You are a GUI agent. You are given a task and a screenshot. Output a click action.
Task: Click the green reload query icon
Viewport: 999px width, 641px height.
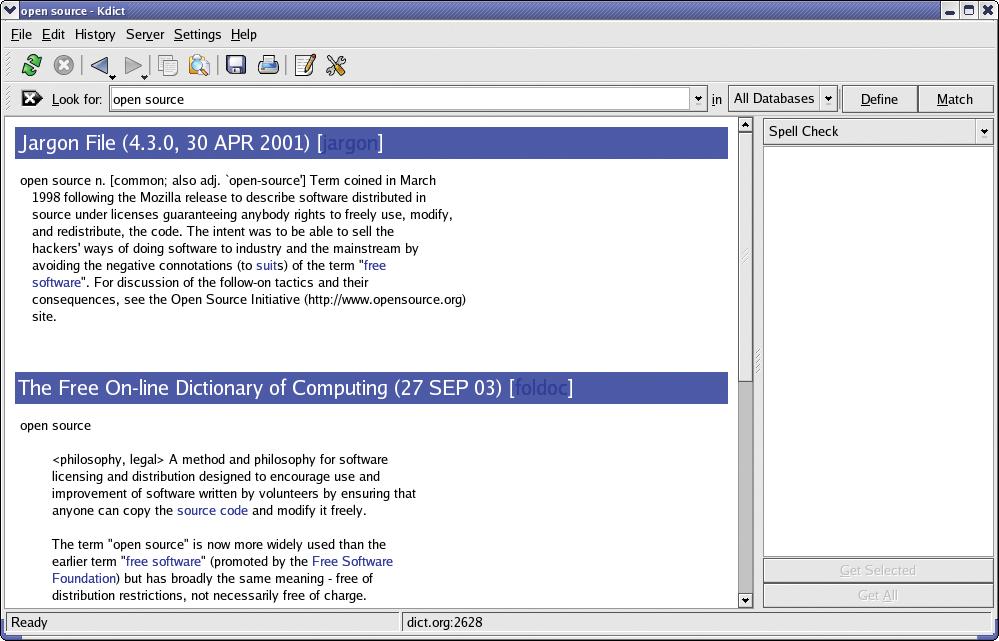pos(31,65)
